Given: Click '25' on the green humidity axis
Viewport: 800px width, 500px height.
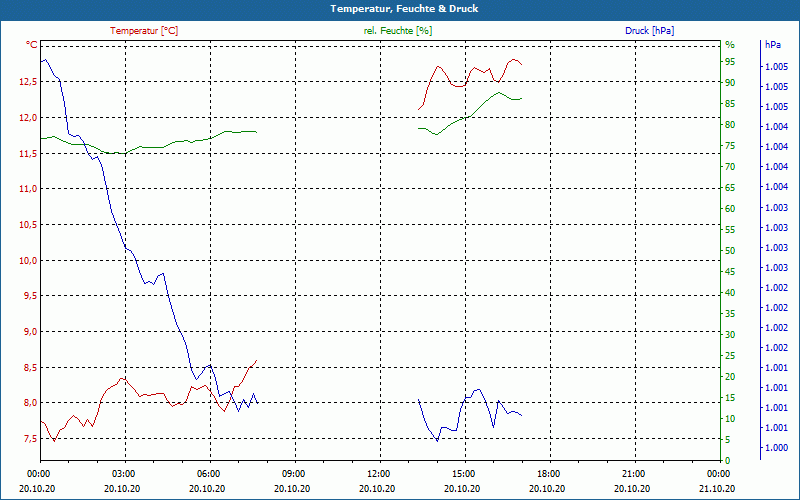Looking at the screenshot, I should pos(730,356).
